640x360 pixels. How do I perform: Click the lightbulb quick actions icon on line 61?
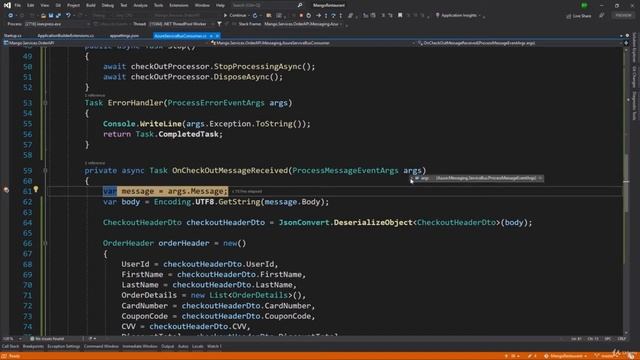36,189
